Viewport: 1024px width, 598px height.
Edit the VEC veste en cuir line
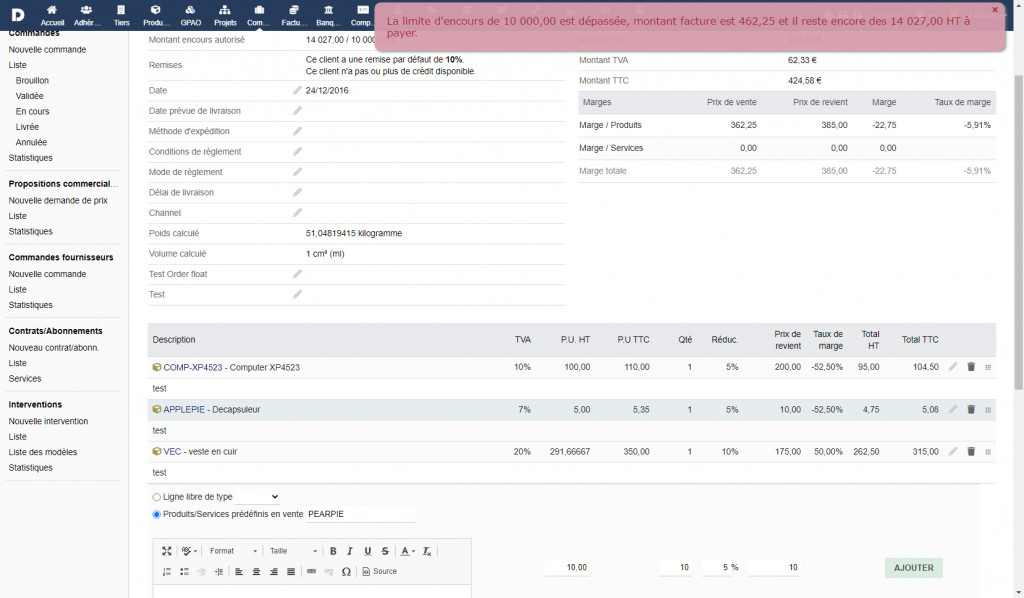952,451
